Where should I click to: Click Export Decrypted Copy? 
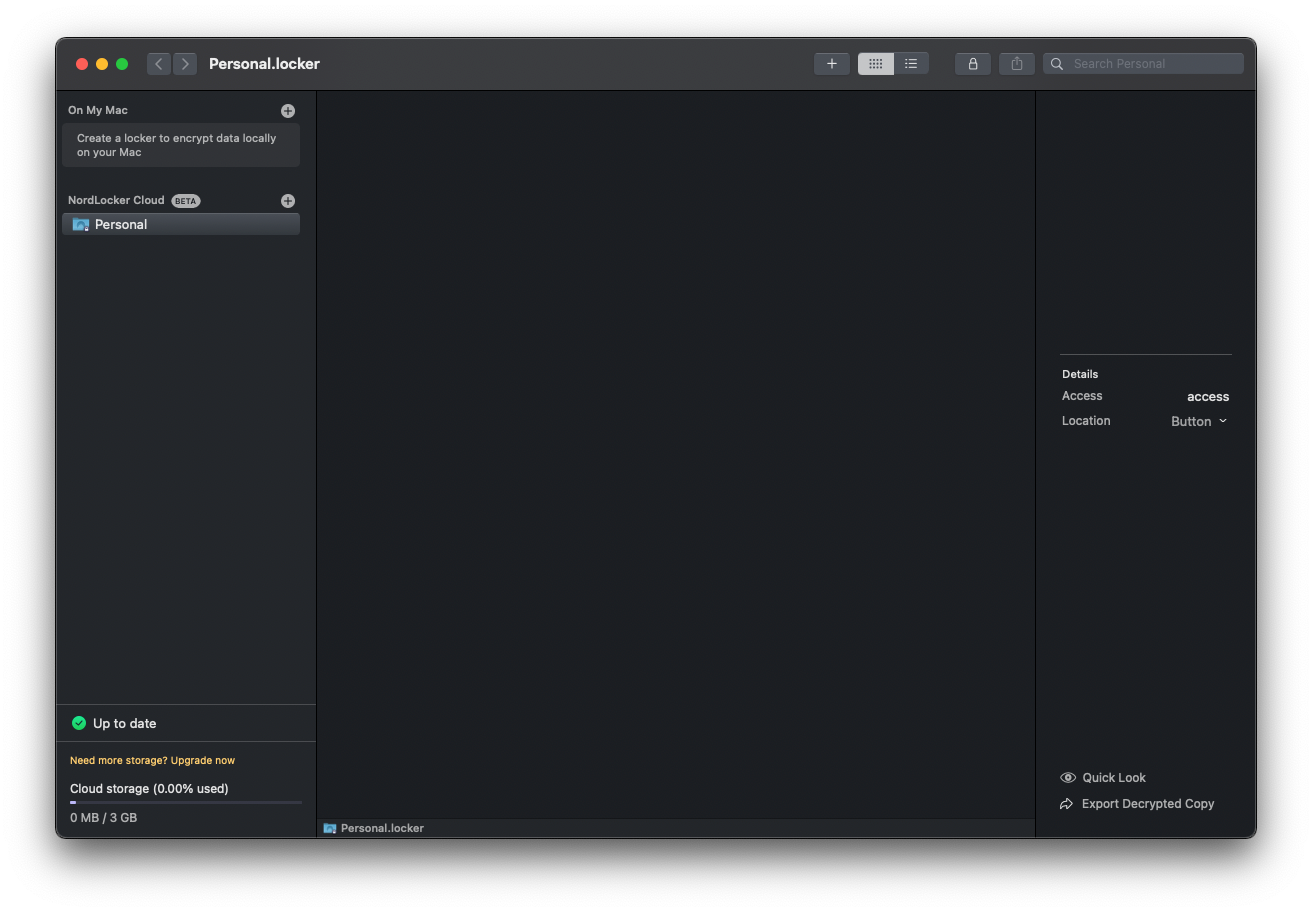[x=1137, y=804]
